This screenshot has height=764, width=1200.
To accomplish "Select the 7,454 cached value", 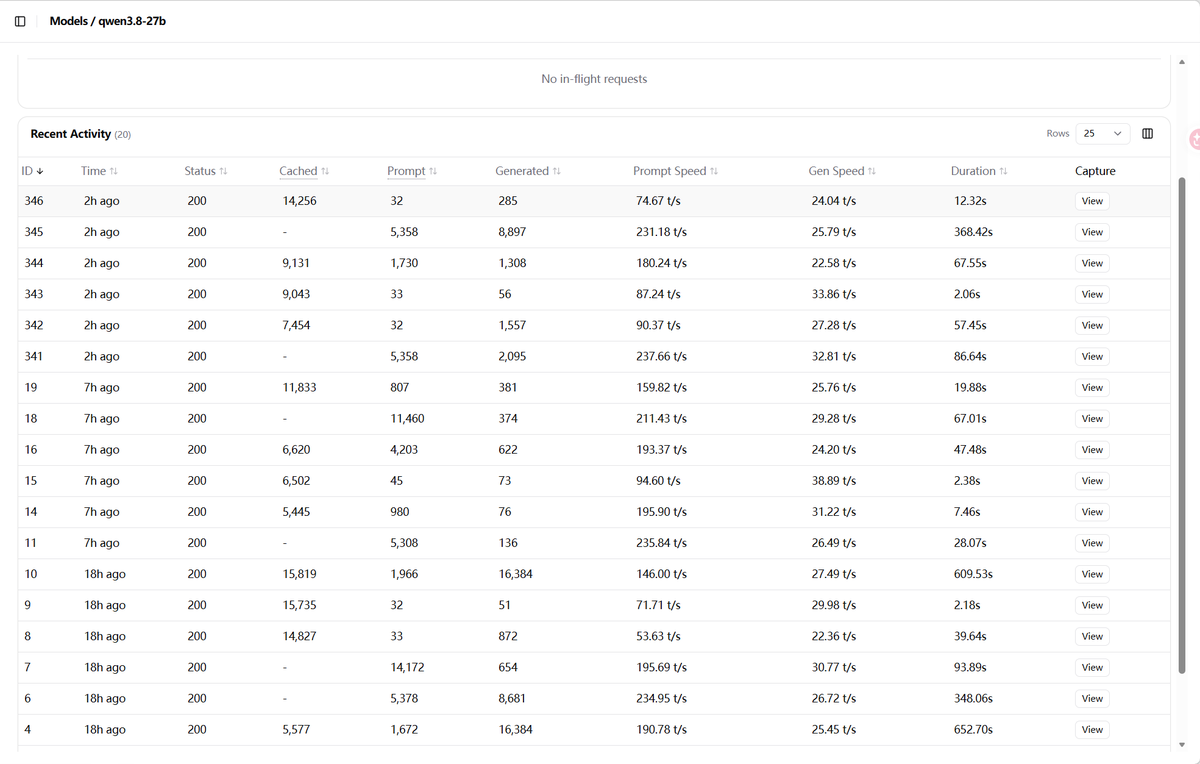I will pyautogui.click(x=297, y=325).
